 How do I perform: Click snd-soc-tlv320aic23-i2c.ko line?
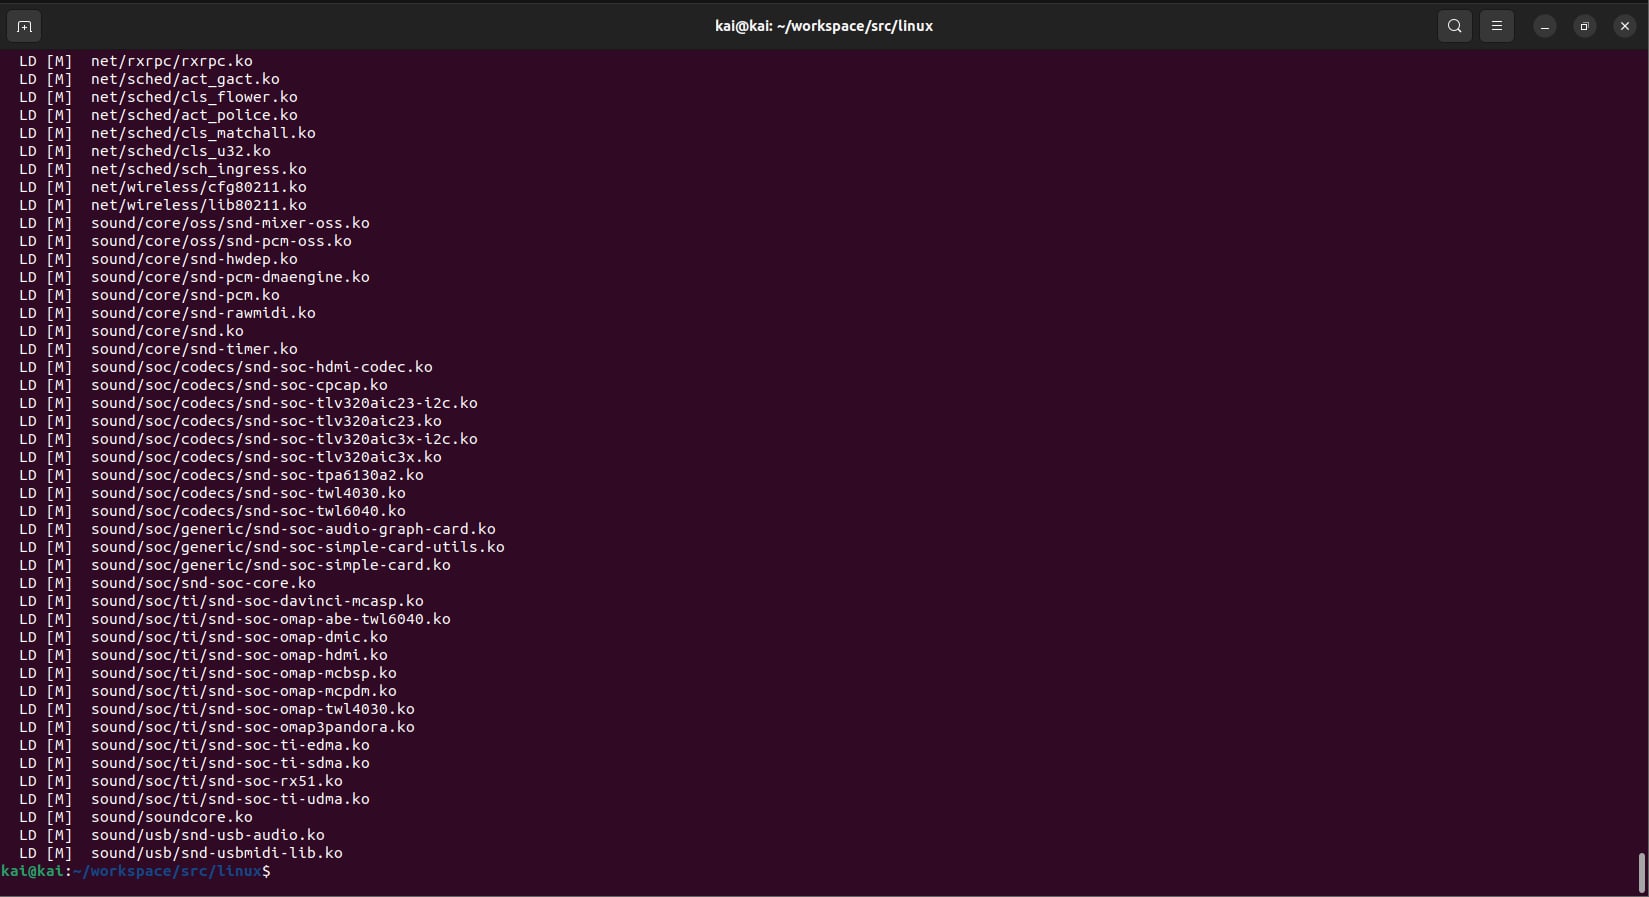[x=248, y=403]
